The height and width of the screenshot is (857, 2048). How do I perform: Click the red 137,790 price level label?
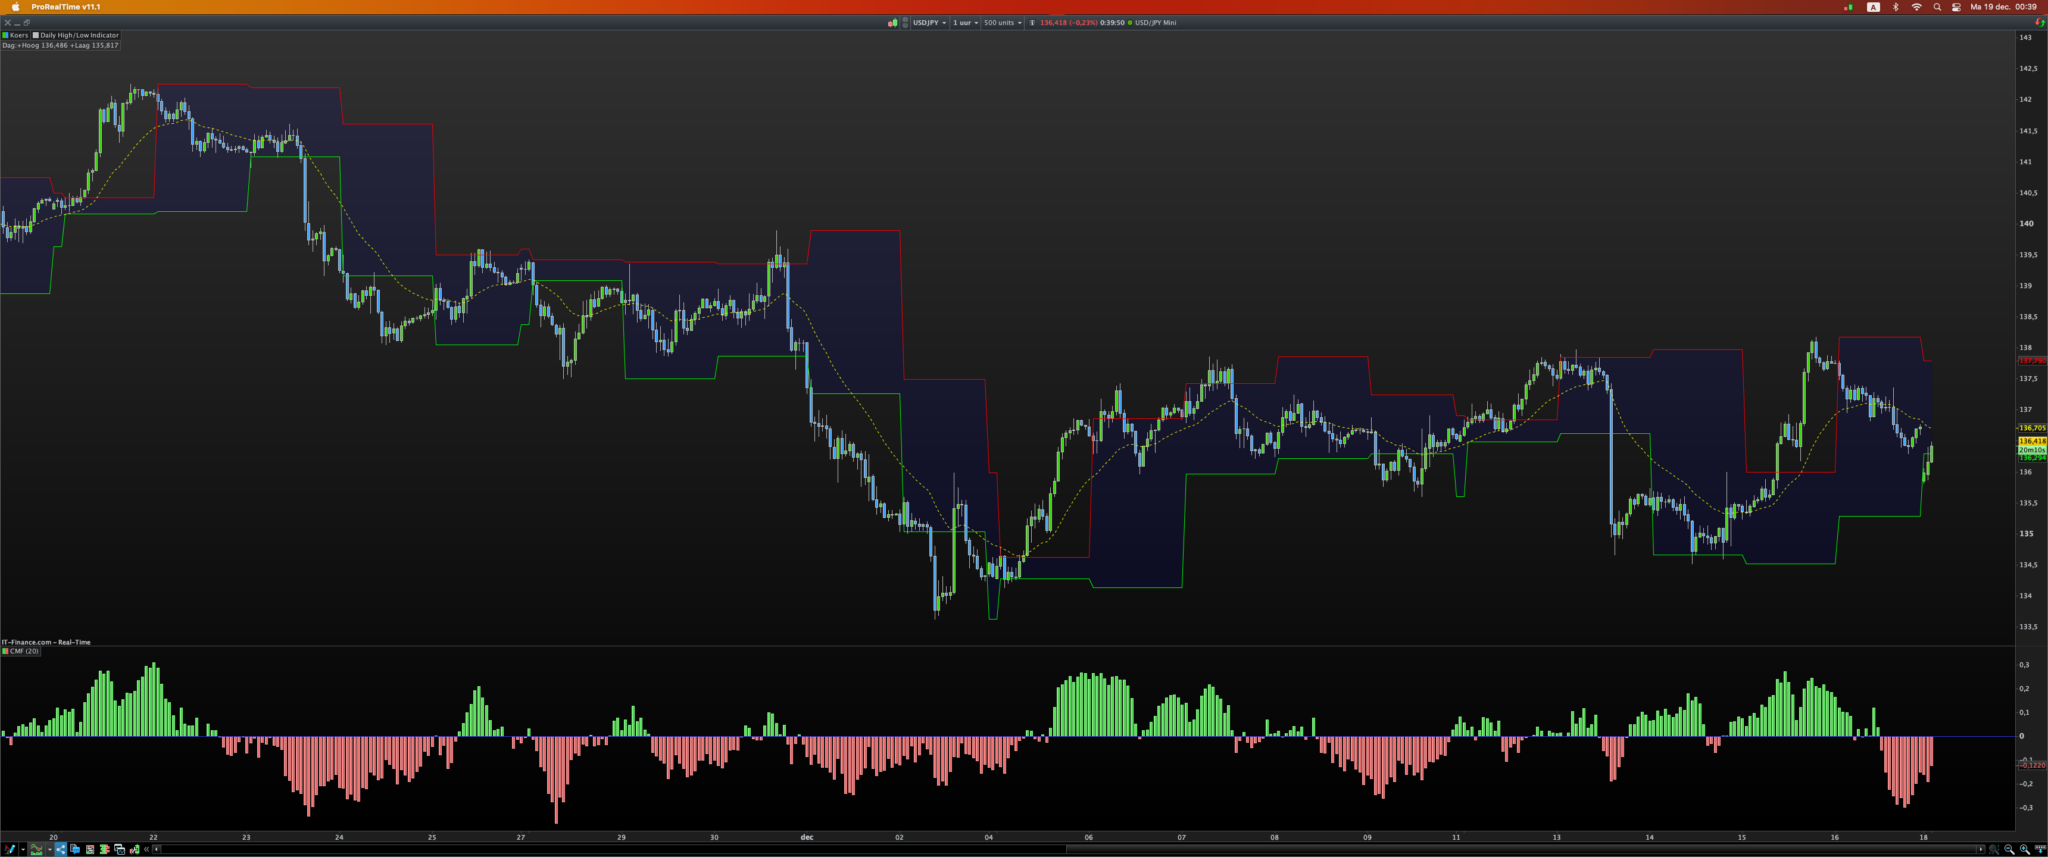(x=2032, y=360)
